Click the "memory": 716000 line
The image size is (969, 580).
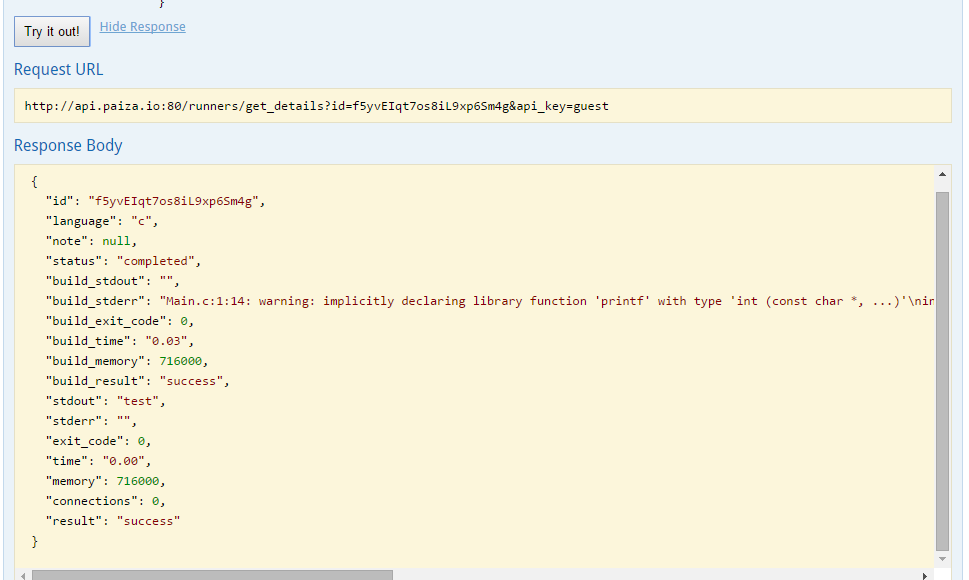coord(106,481)
